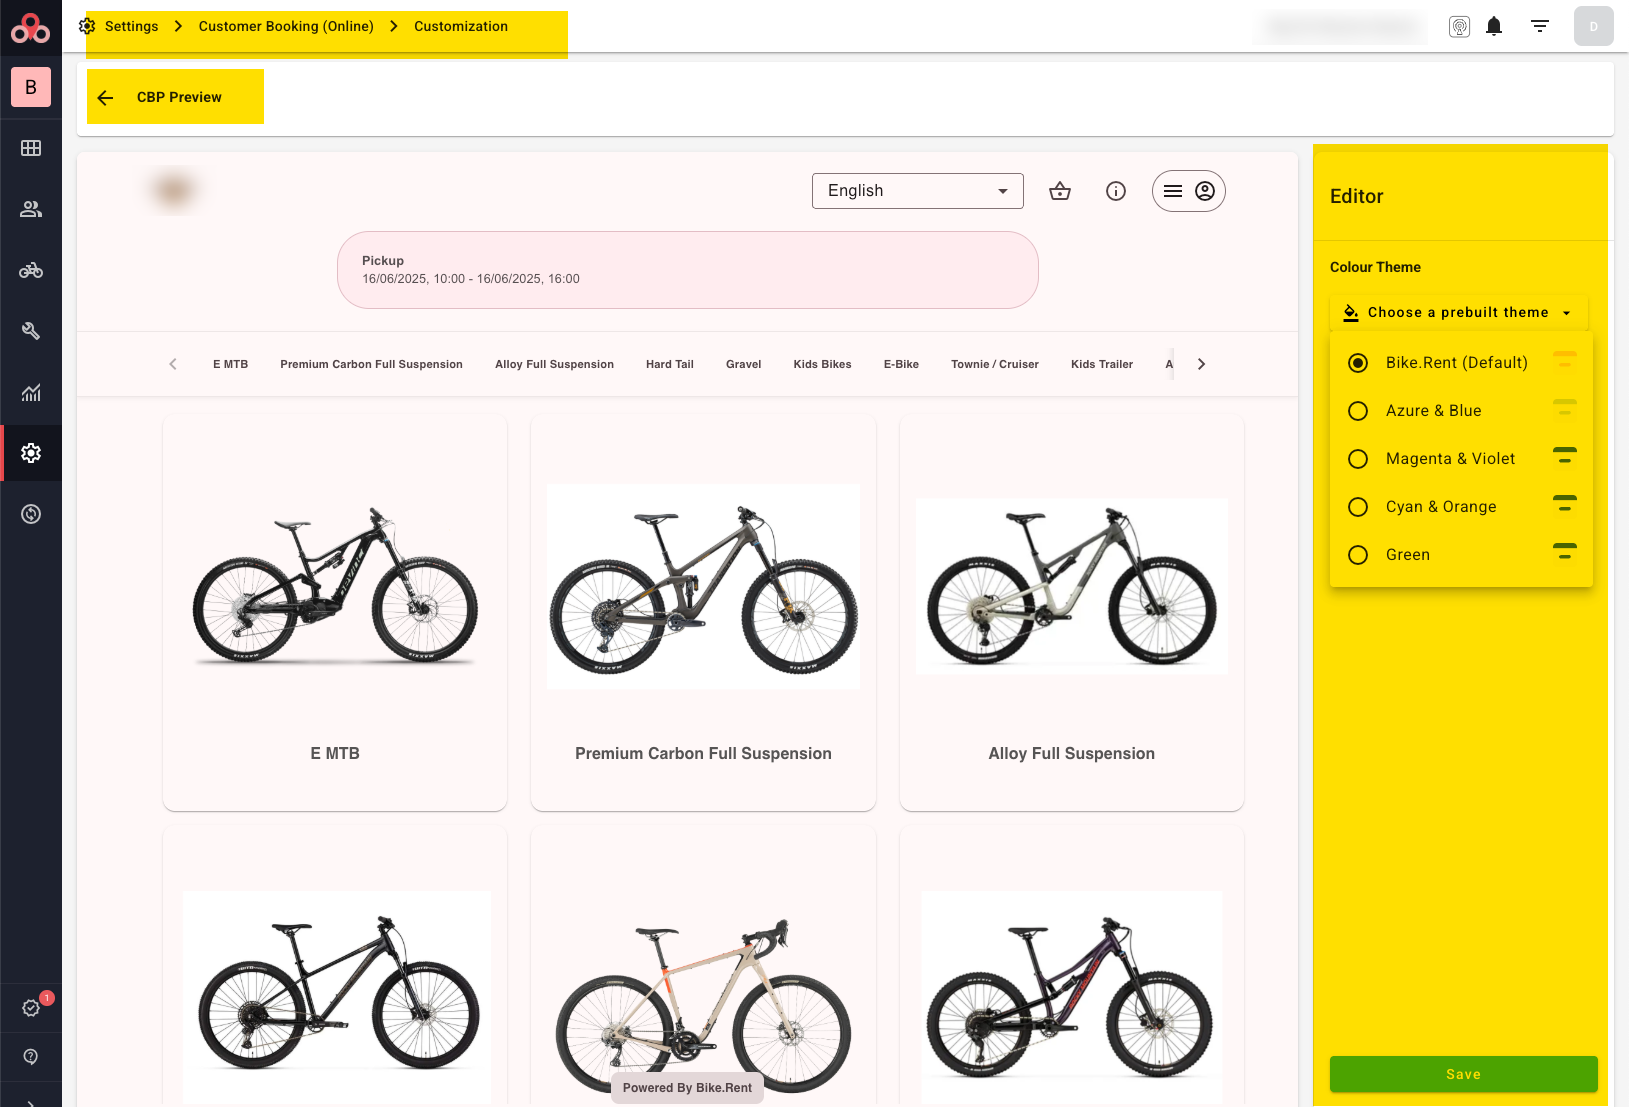Open Premium Carbon Full Suspension bike card

tap(703, 612)
